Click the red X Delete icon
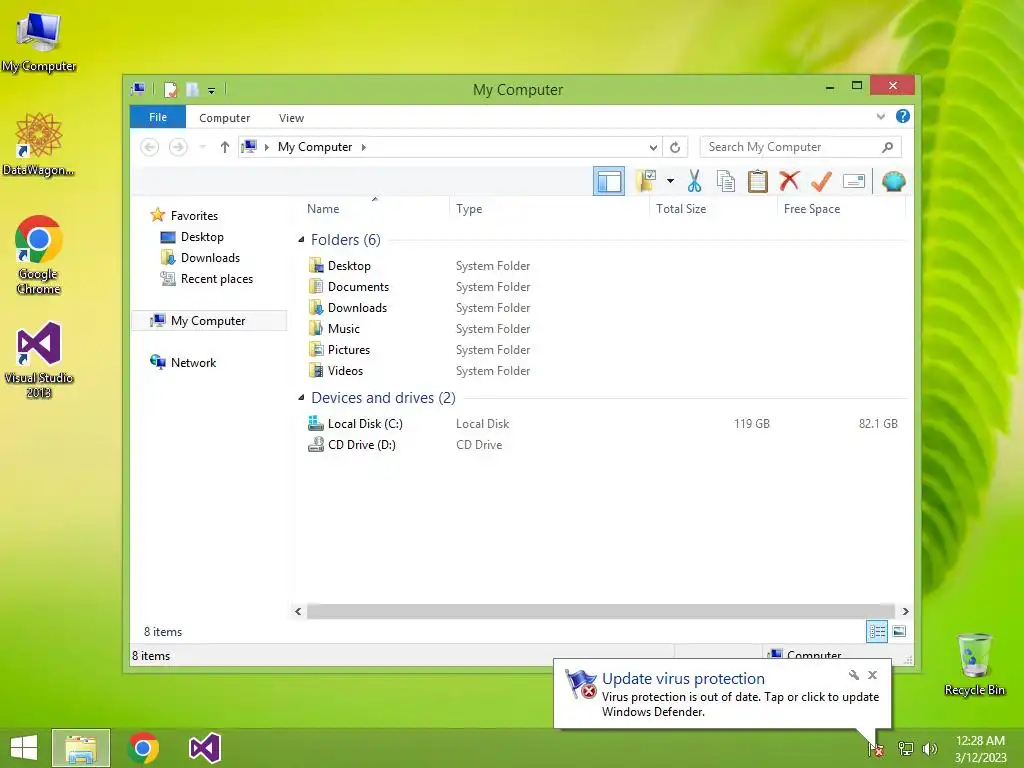The height and width of the screenshot is (768, 1024). click(789, 181)
